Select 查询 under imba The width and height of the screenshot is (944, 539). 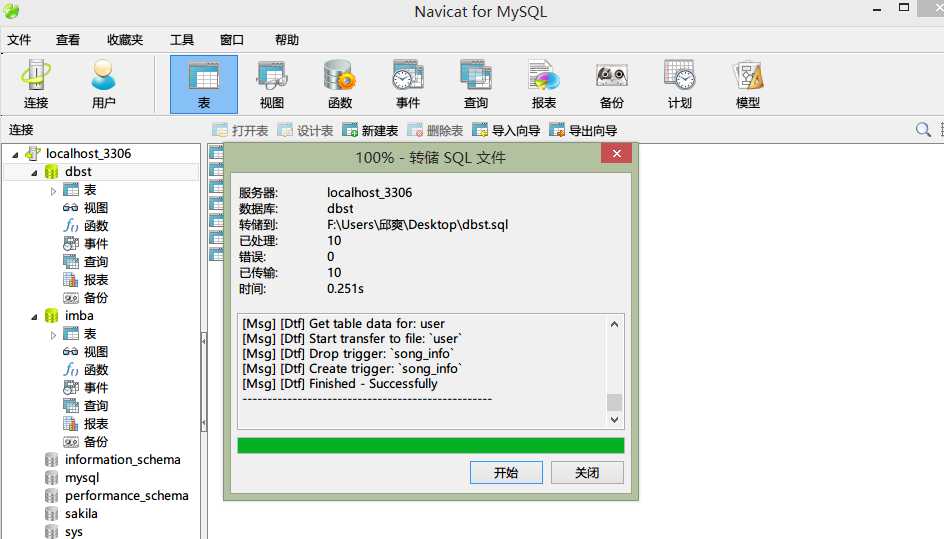[96, 406]
